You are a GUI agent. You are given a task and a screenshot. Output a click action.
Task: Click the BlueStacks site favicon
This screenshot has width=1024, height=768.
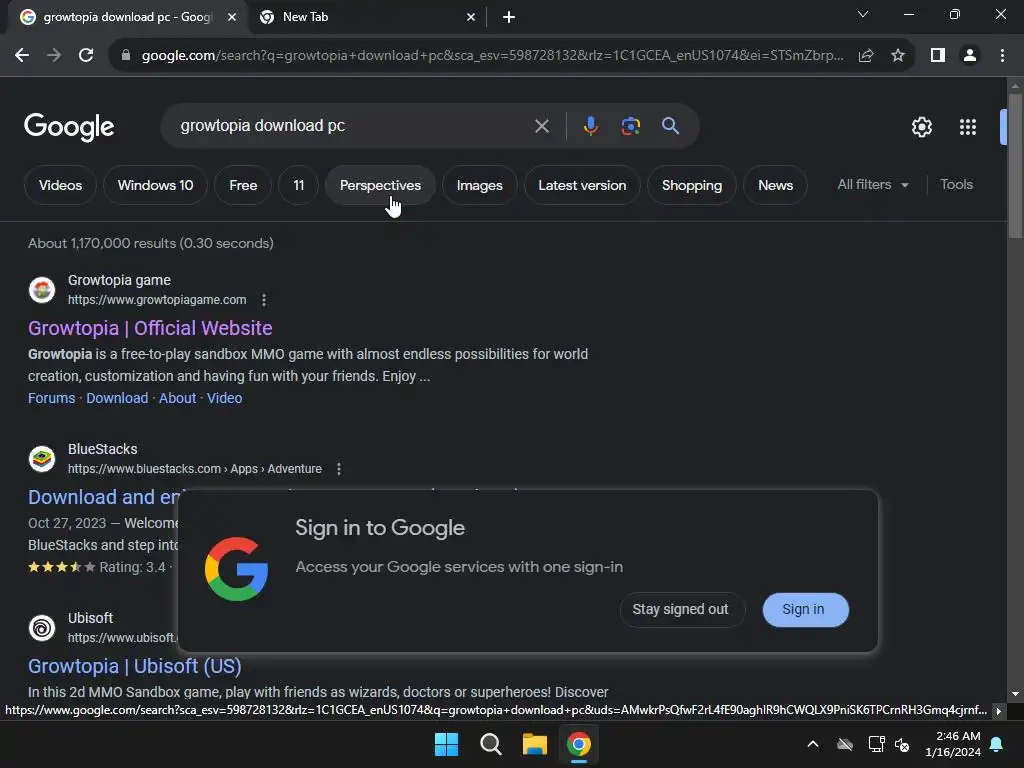point(42,458)
